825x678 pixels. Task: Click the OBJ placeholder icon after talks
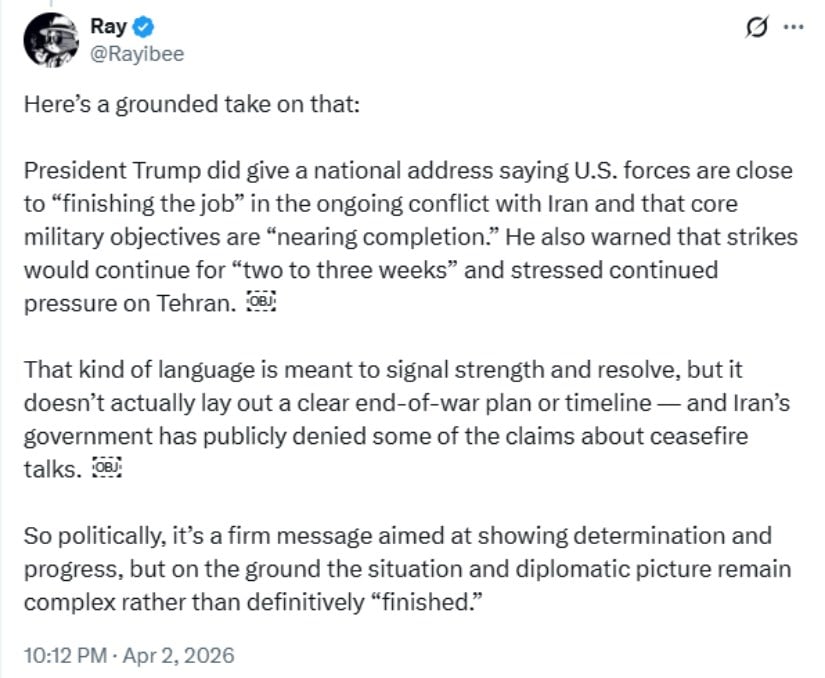pyautogui.click(x=105, y=468)
